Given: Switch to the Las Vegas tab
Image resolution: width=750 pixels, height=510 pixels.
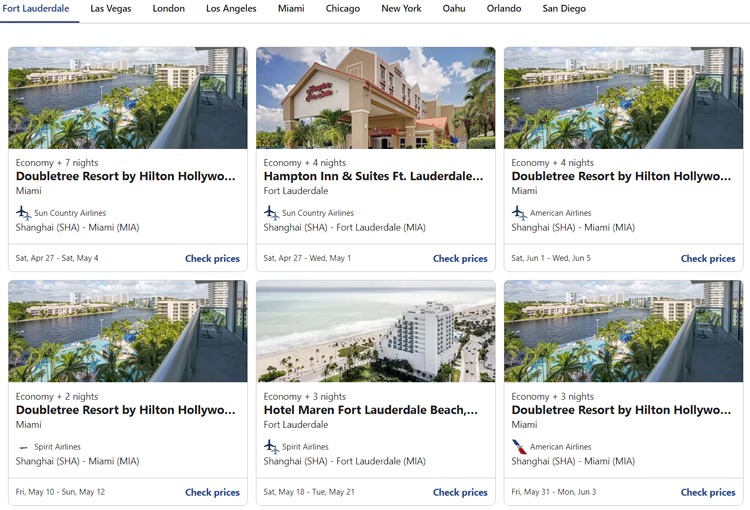Looking at the screenshot, I should click(x=110, y=9).
